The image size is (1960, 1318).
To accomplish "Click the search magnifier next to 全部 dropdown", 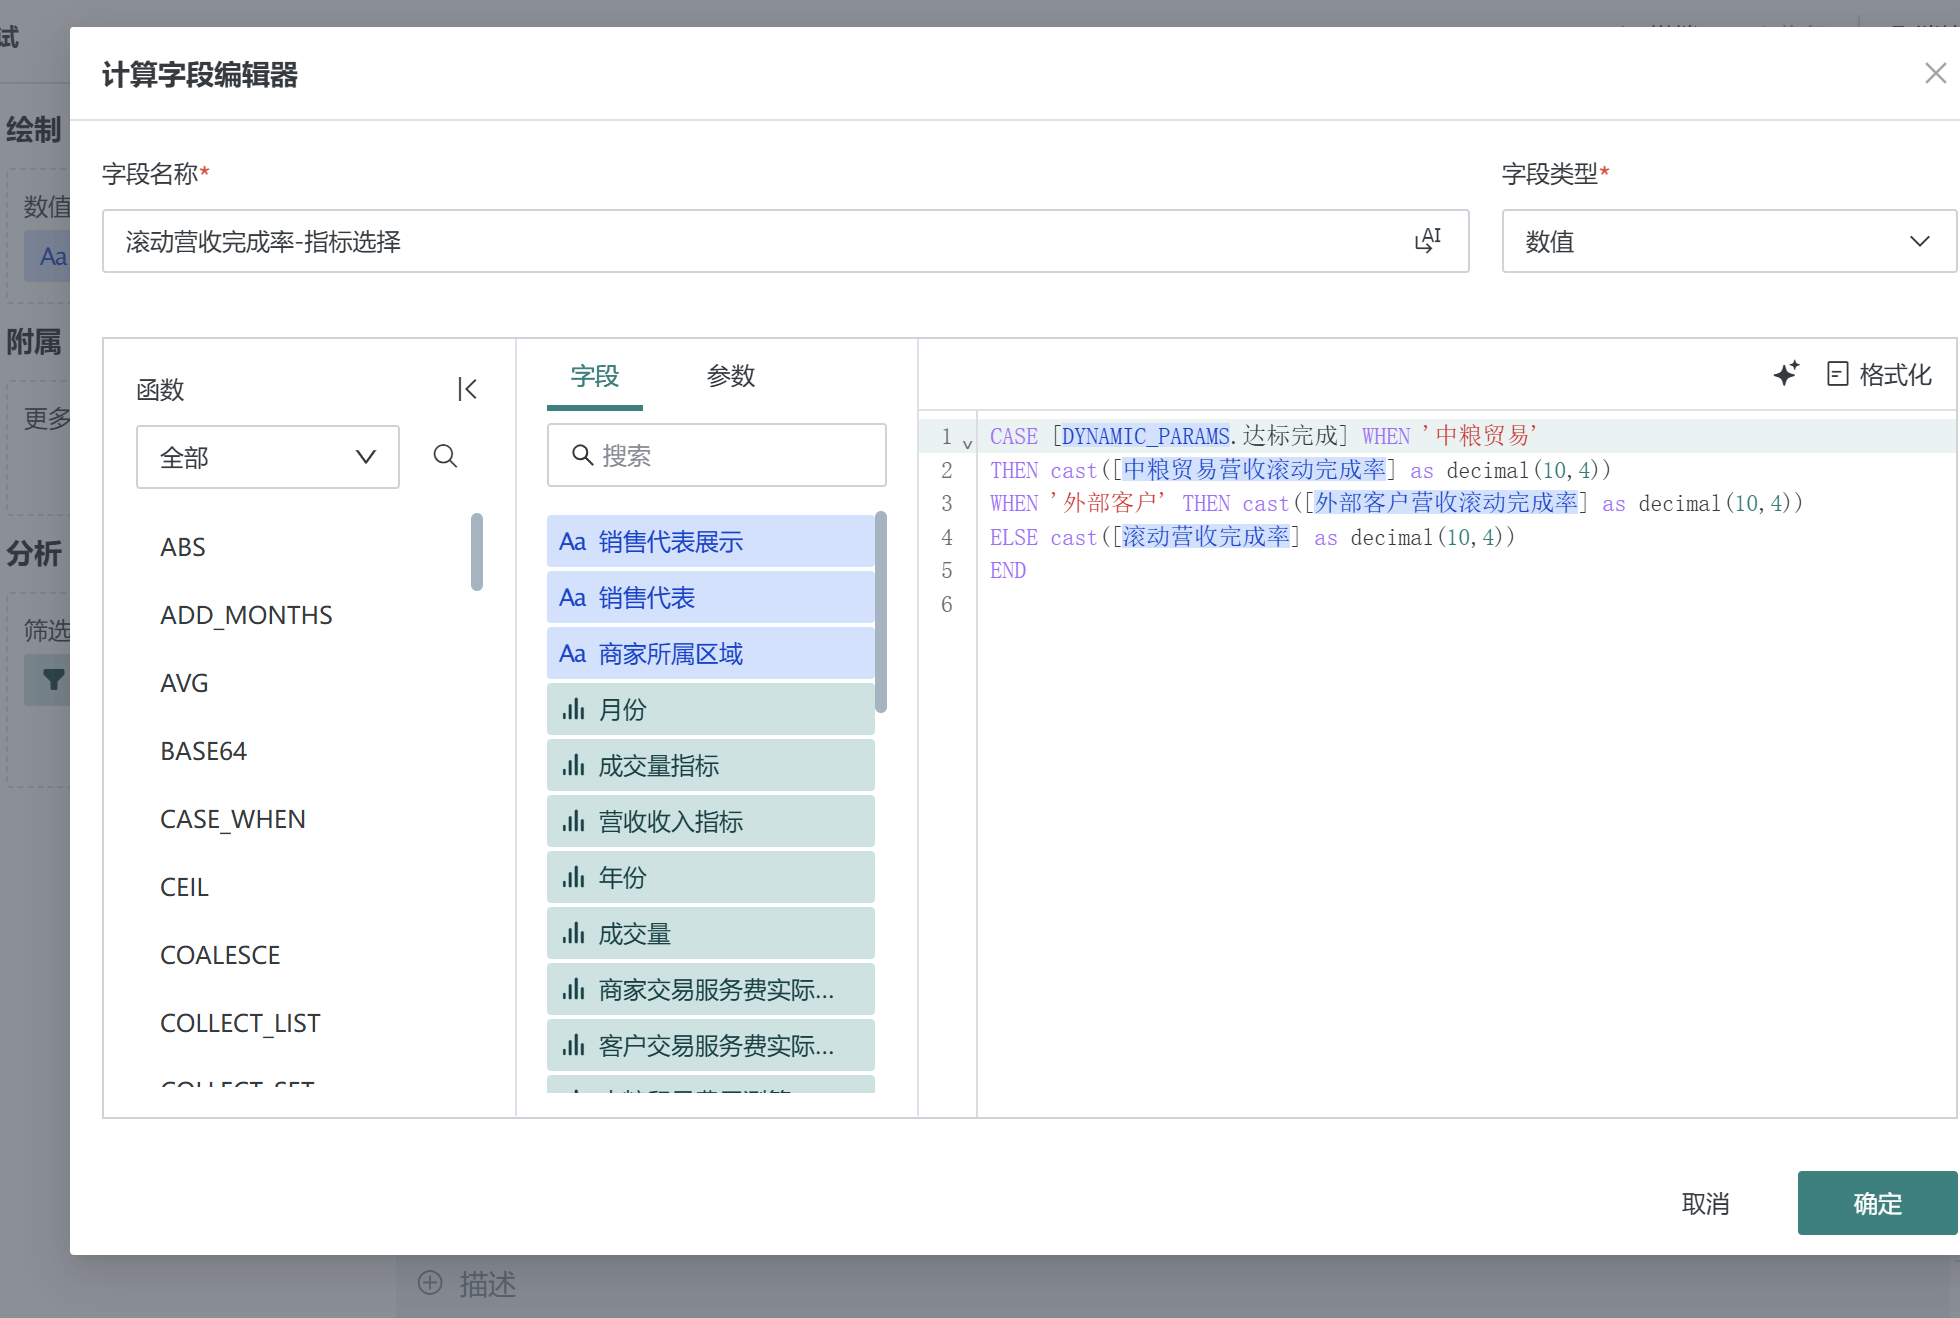I will point(445,456).
